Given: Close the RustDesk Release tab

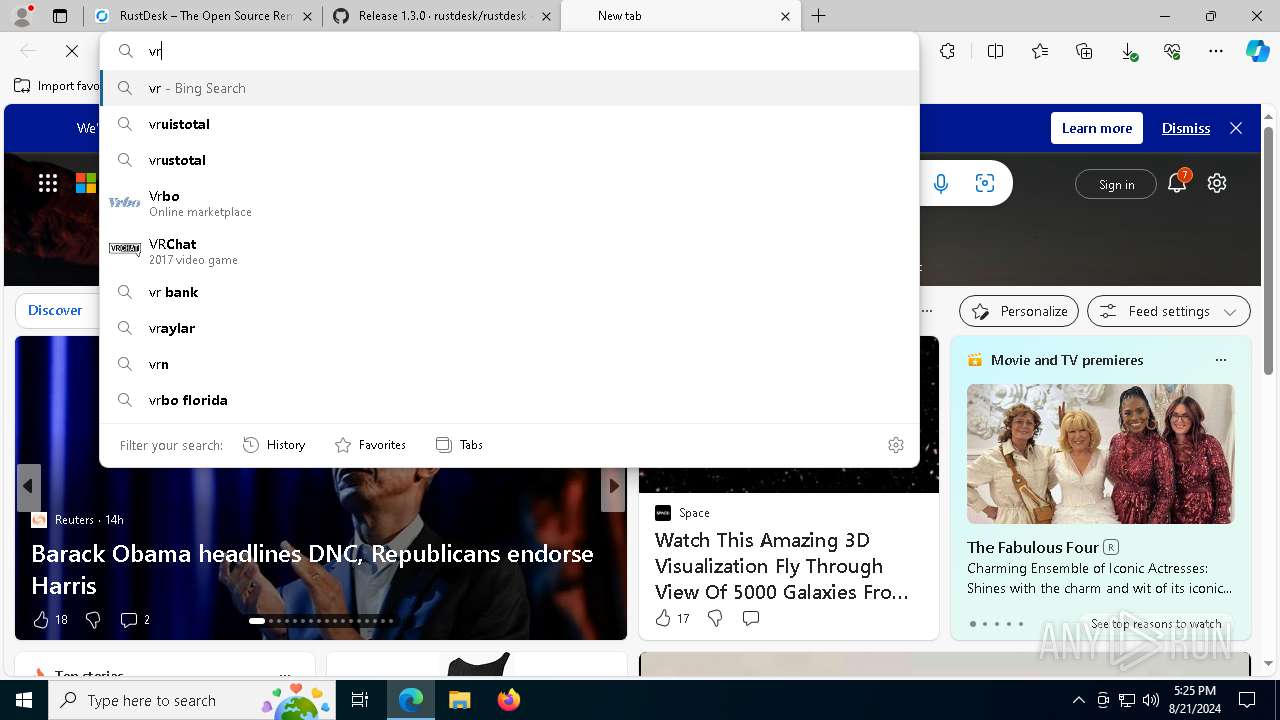Looking at the screenshot, I should (x=545, y=16).
